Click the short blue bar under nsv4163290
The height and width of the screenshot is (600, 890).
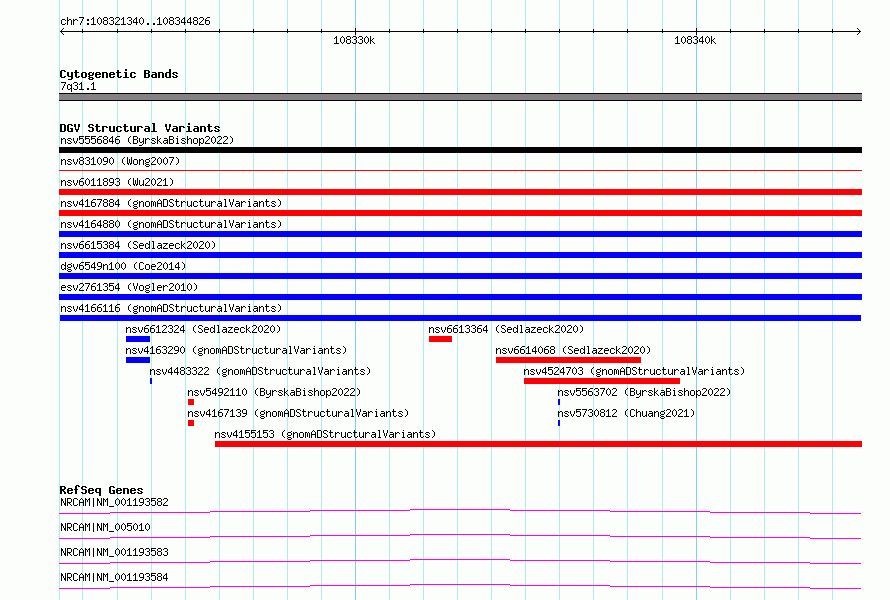click(138, 360)
